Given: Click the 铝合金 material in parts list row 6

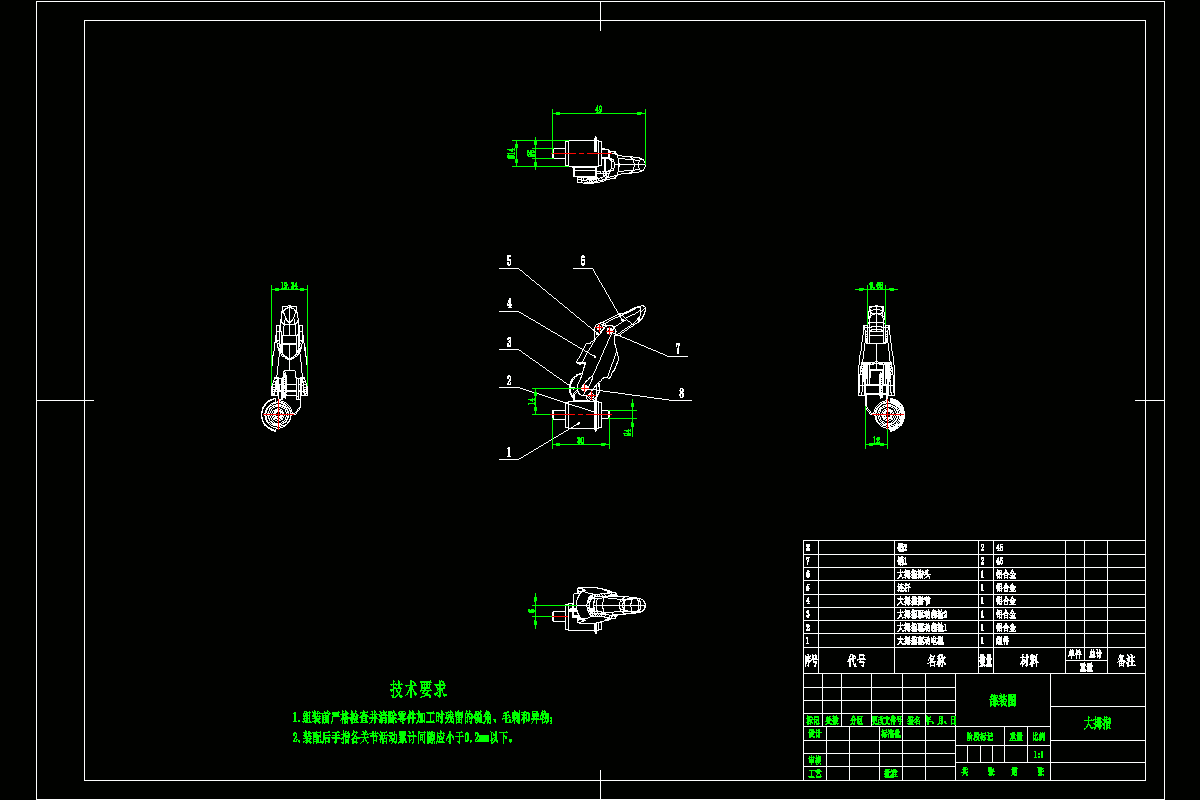Looking at the screenshot, I should (x=1005, y=575).
